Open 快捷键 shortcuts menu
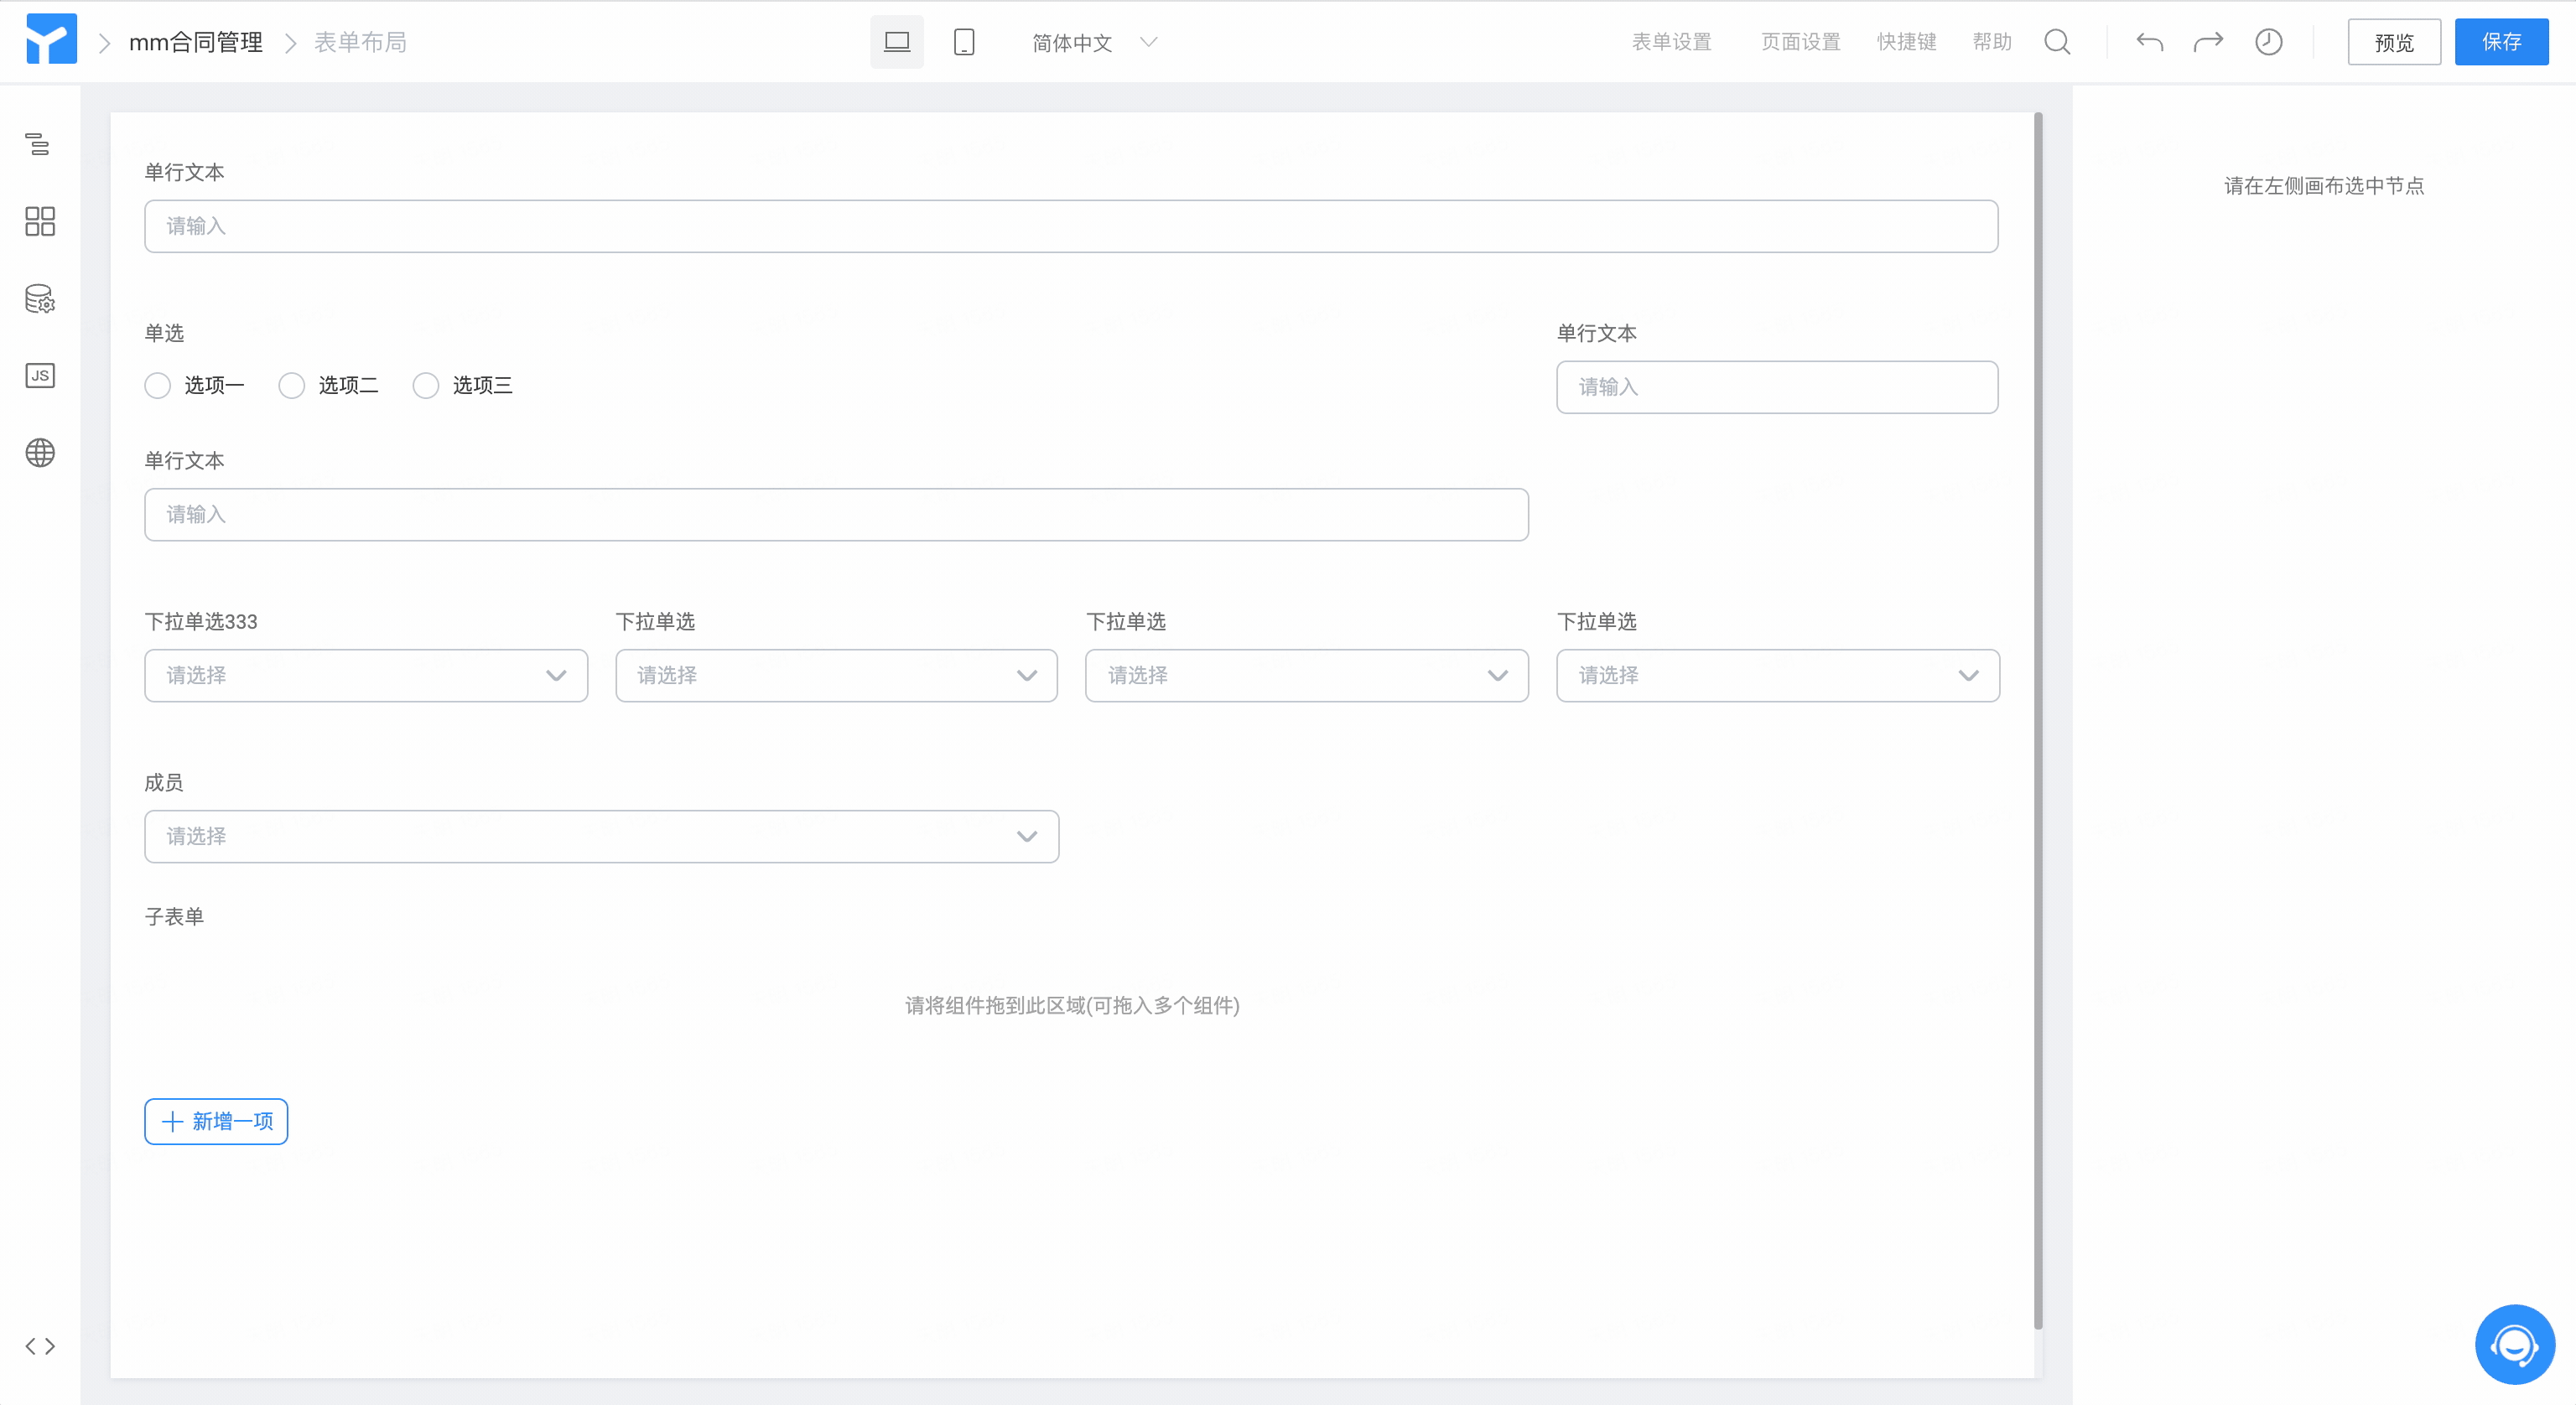The width and height of the screenshot is (2576, 1405). [1907, 42]
